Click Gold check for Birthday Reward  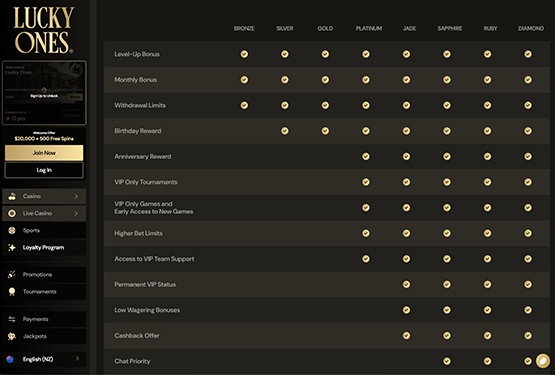point(325,131)
